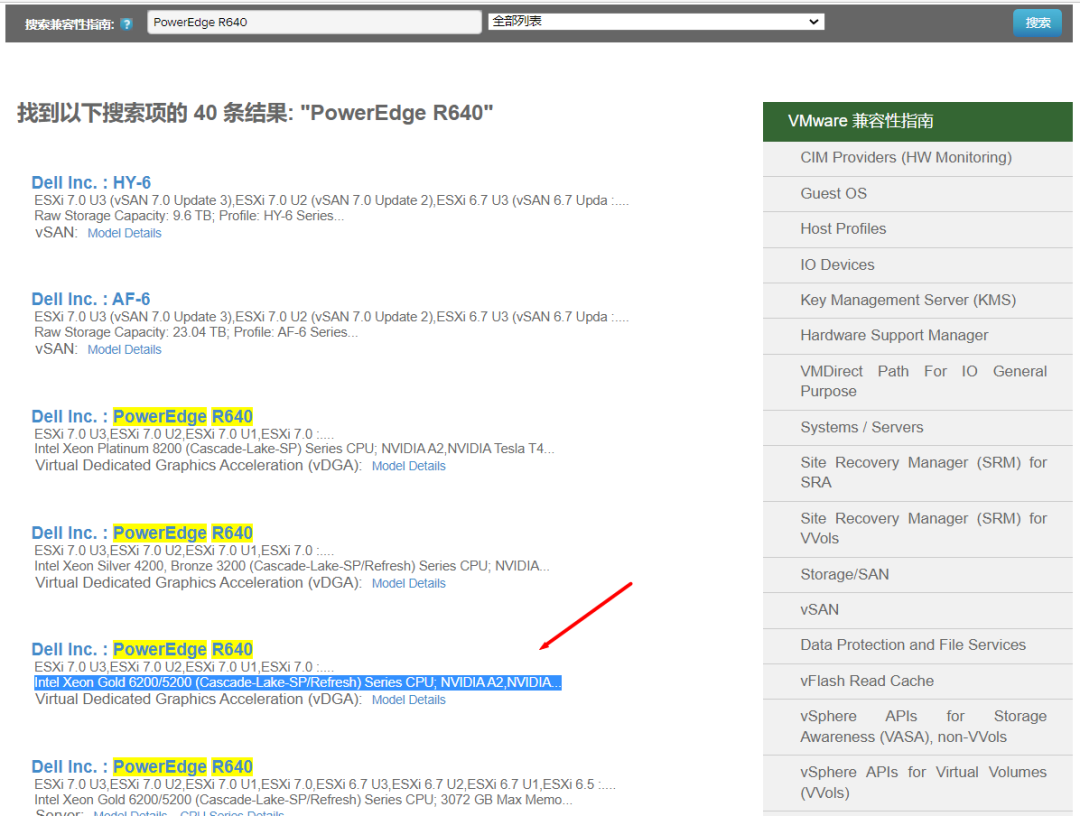Select Guest OS in compatibility guide sidebar
Image resolution: width=1080 pixels, height=816 pixels.
pyautogui.click(x=917, y=193)
